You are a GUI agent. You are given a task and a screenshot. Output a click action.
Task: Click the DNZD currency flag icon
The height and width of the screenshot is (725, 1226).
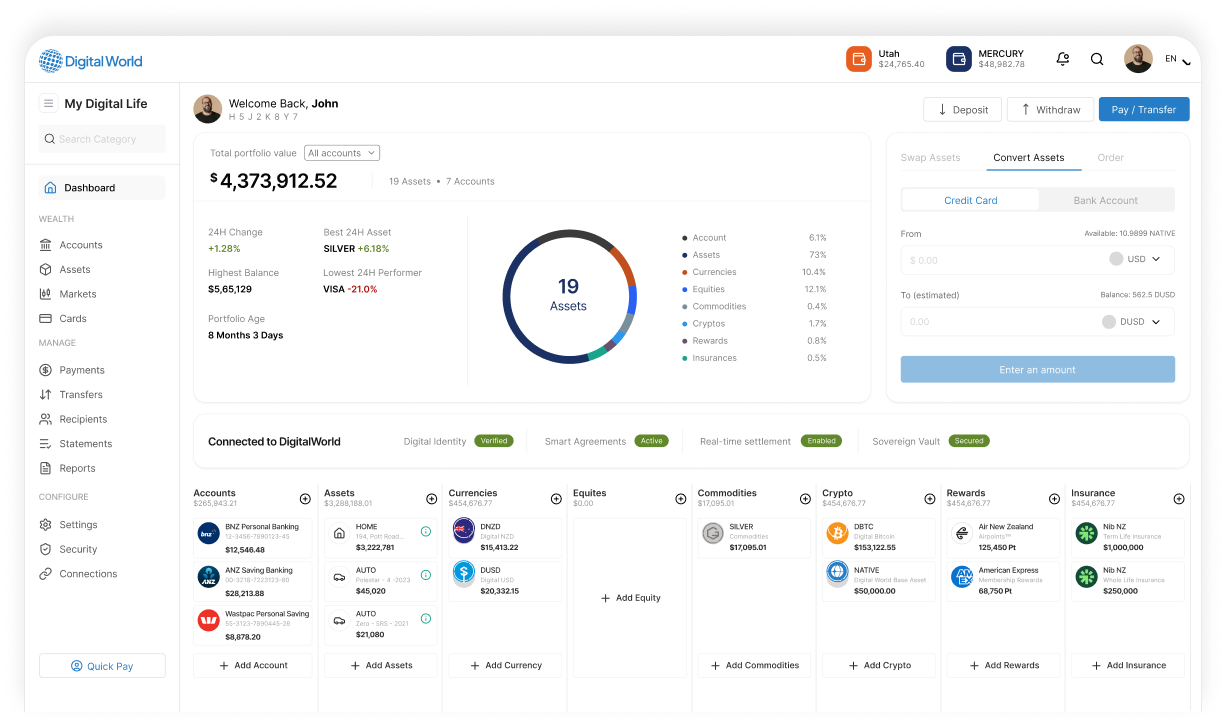tap(464, 531)
